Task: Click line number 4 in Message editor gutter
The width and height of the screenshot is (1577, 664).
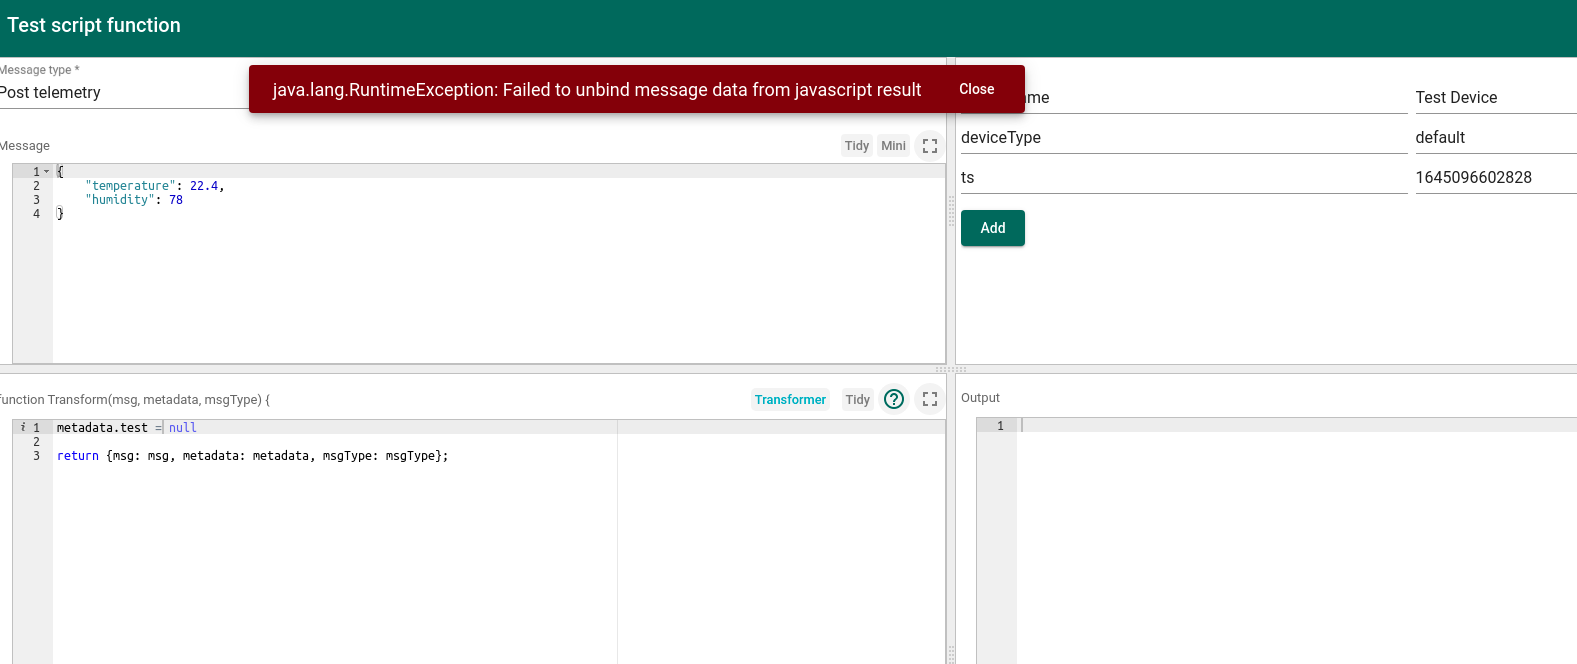Action: click(37, 214)
